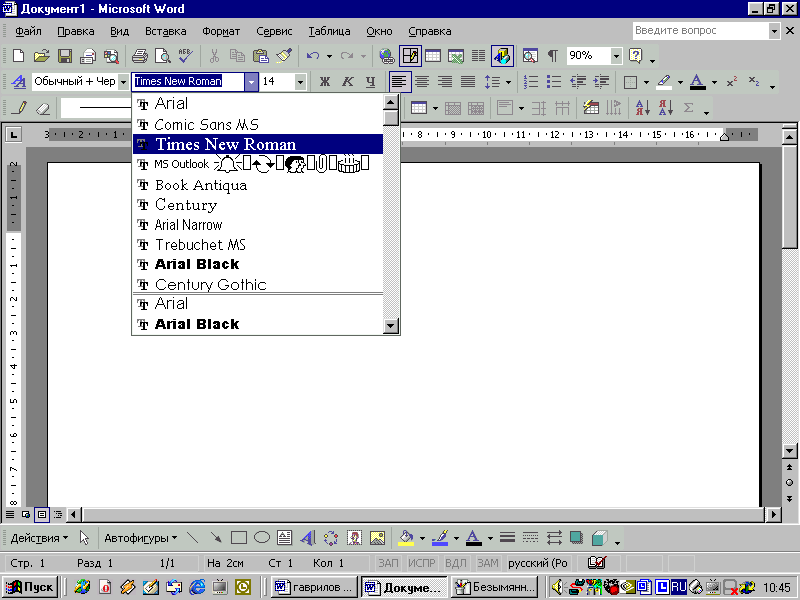
Task: Toggle underline formatting Ч
Action: [x=370, y=82]
